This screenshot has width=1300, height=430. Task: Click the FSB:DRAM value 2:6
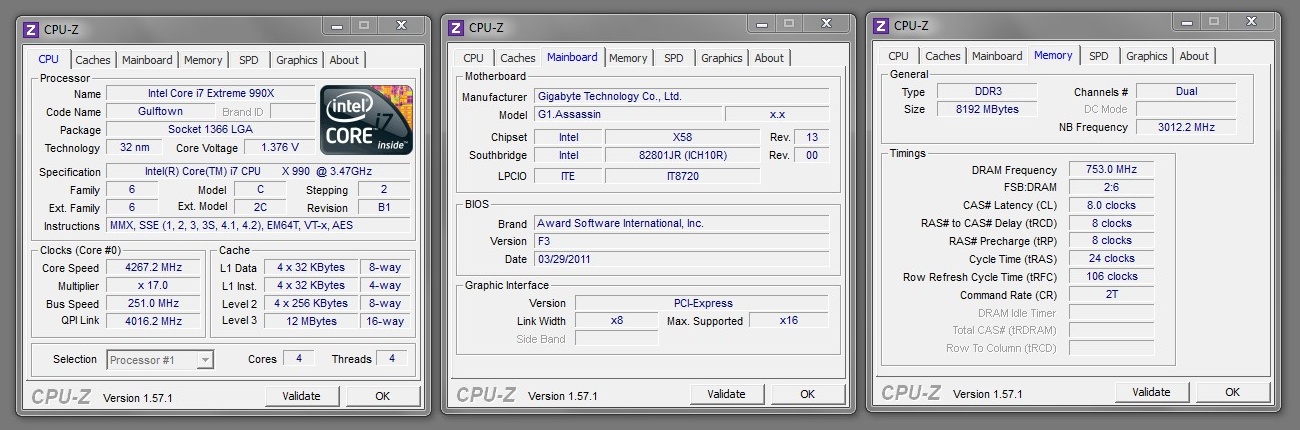[x=1112, y=188]
